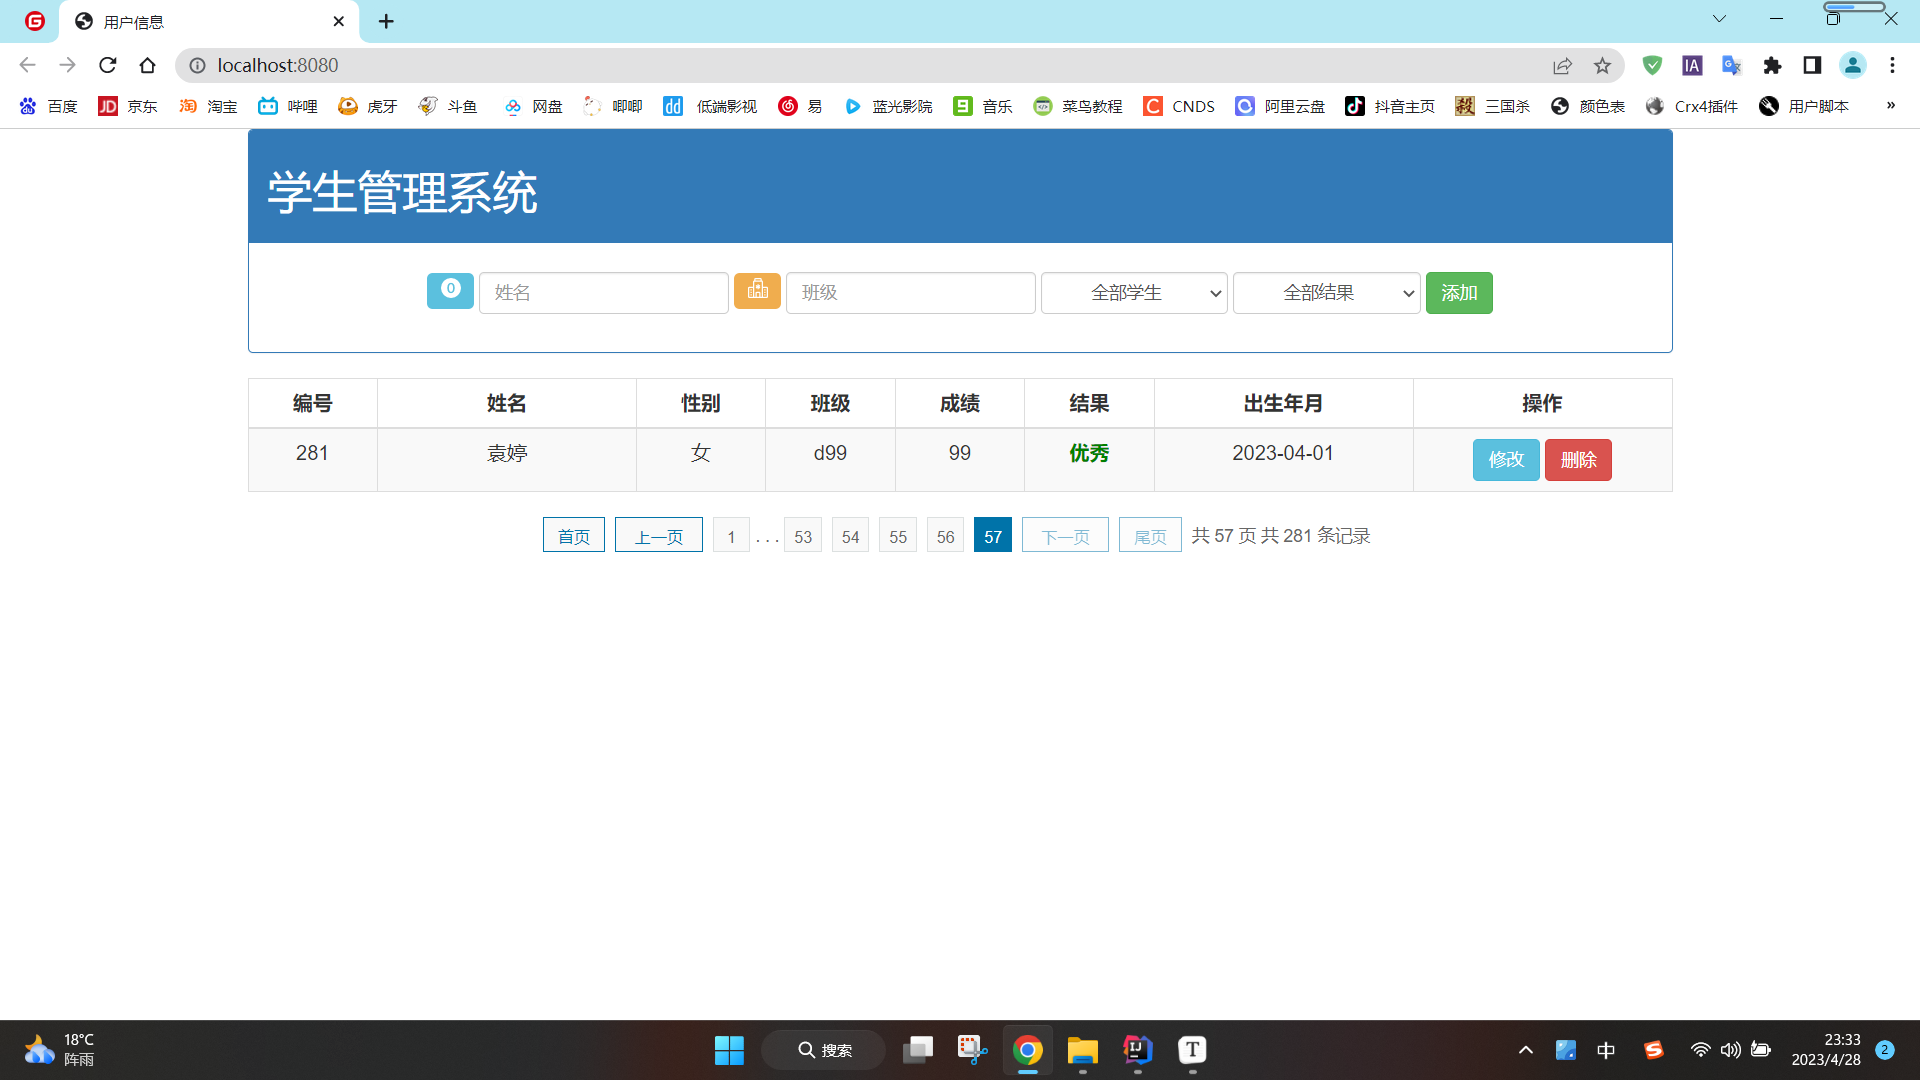Click the red 删除 button for 袁婷
The width and height of the screenshot is (1920, 1080).
(1577, 460)
